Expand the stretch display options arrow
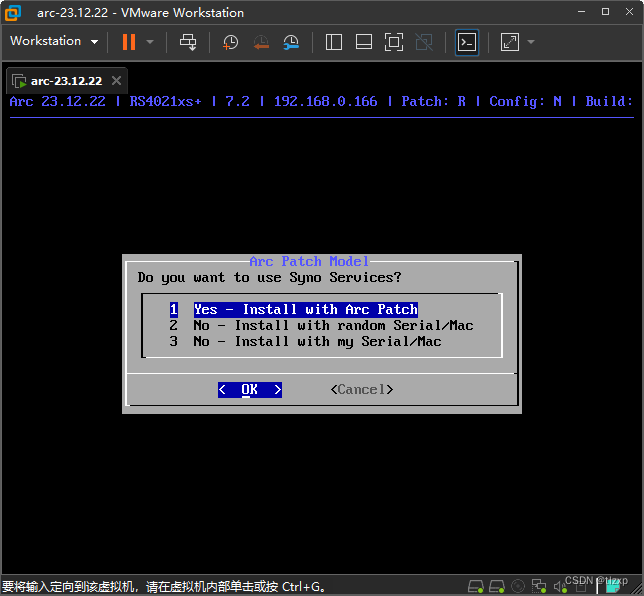Screen dimensions: 644x596 [x=531, y=42]
